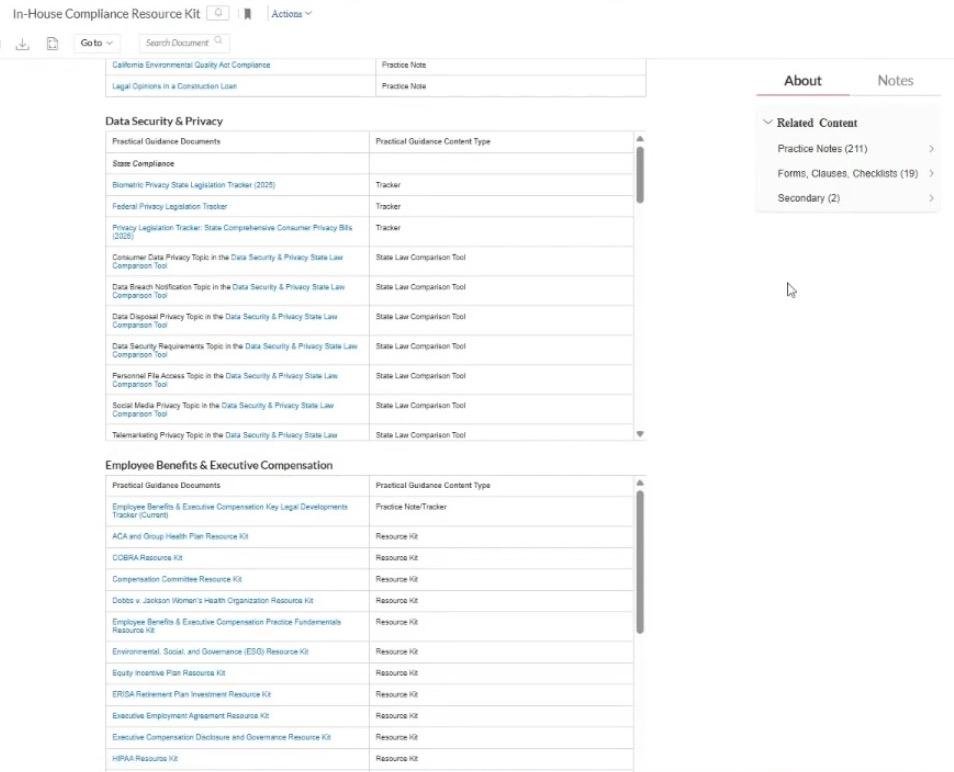Screen dimensions: 954x772
Task: Click Data Security table scrollbar thumb
Action: click(640, 174)
